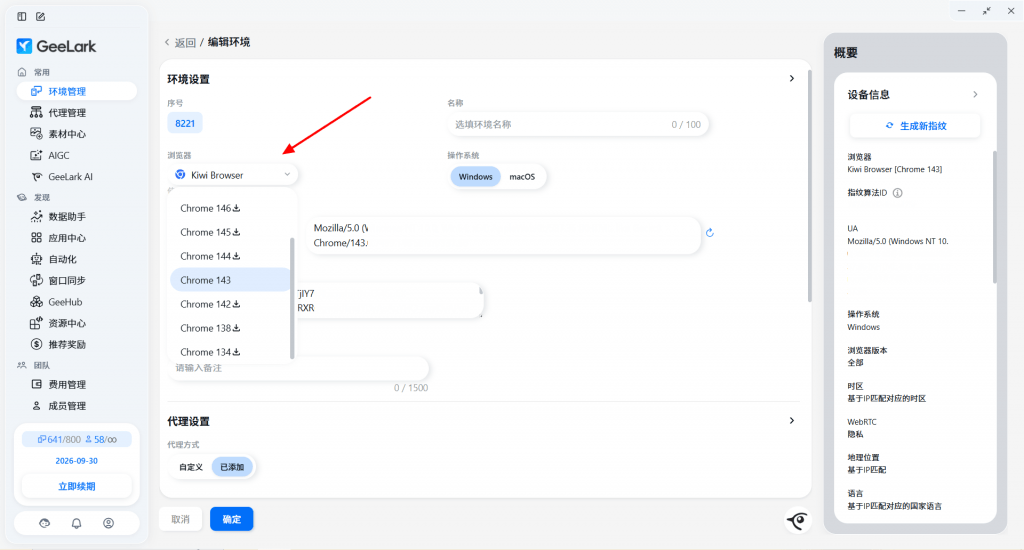Click the GeeLark logo
Screen dimensions: 1024x550
coord(57,46)
